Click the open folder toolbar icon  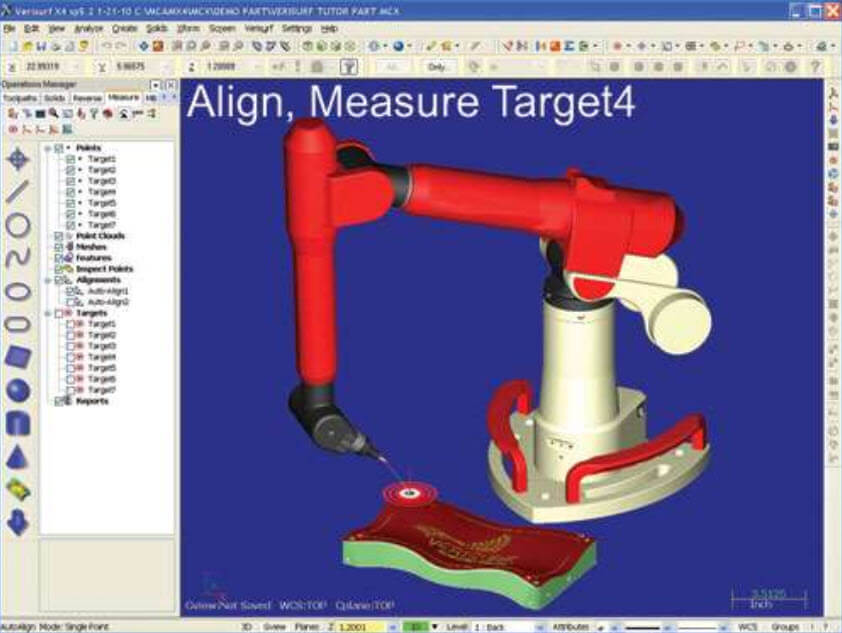coord(28,47)
